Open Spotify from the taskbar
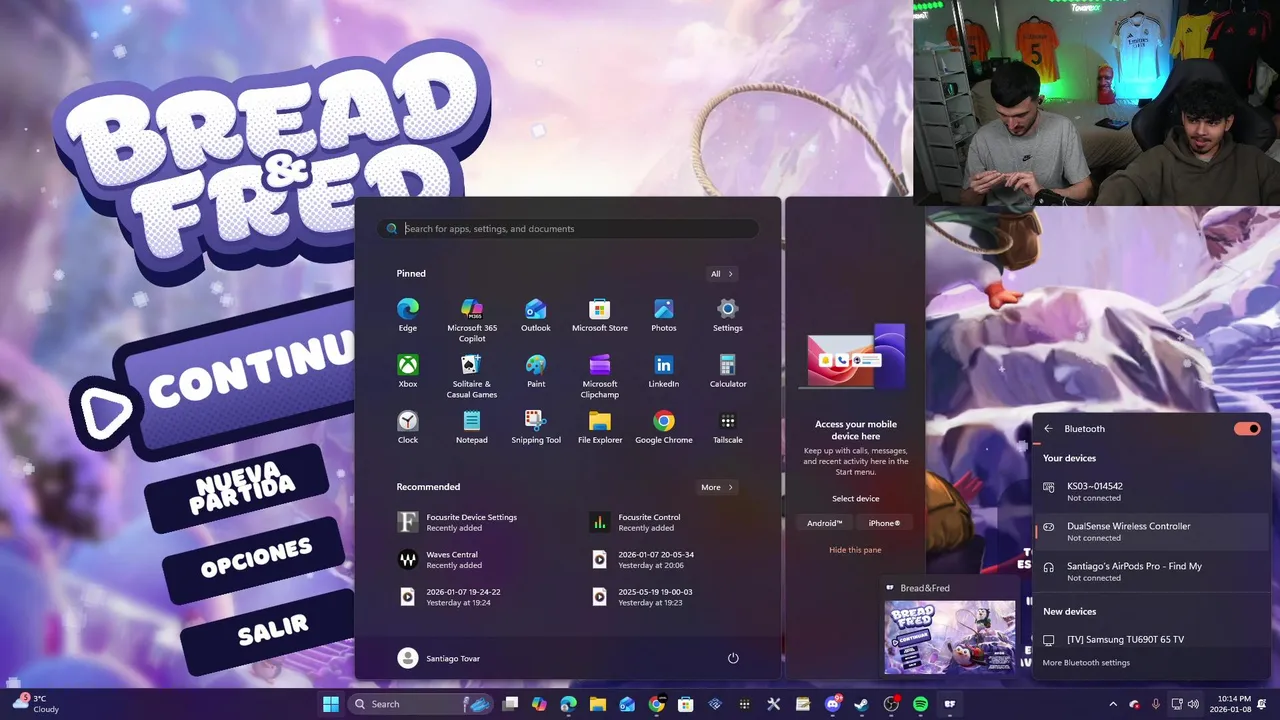The height and width of the screenshot is (720, 1280). [x=920, y=704]
